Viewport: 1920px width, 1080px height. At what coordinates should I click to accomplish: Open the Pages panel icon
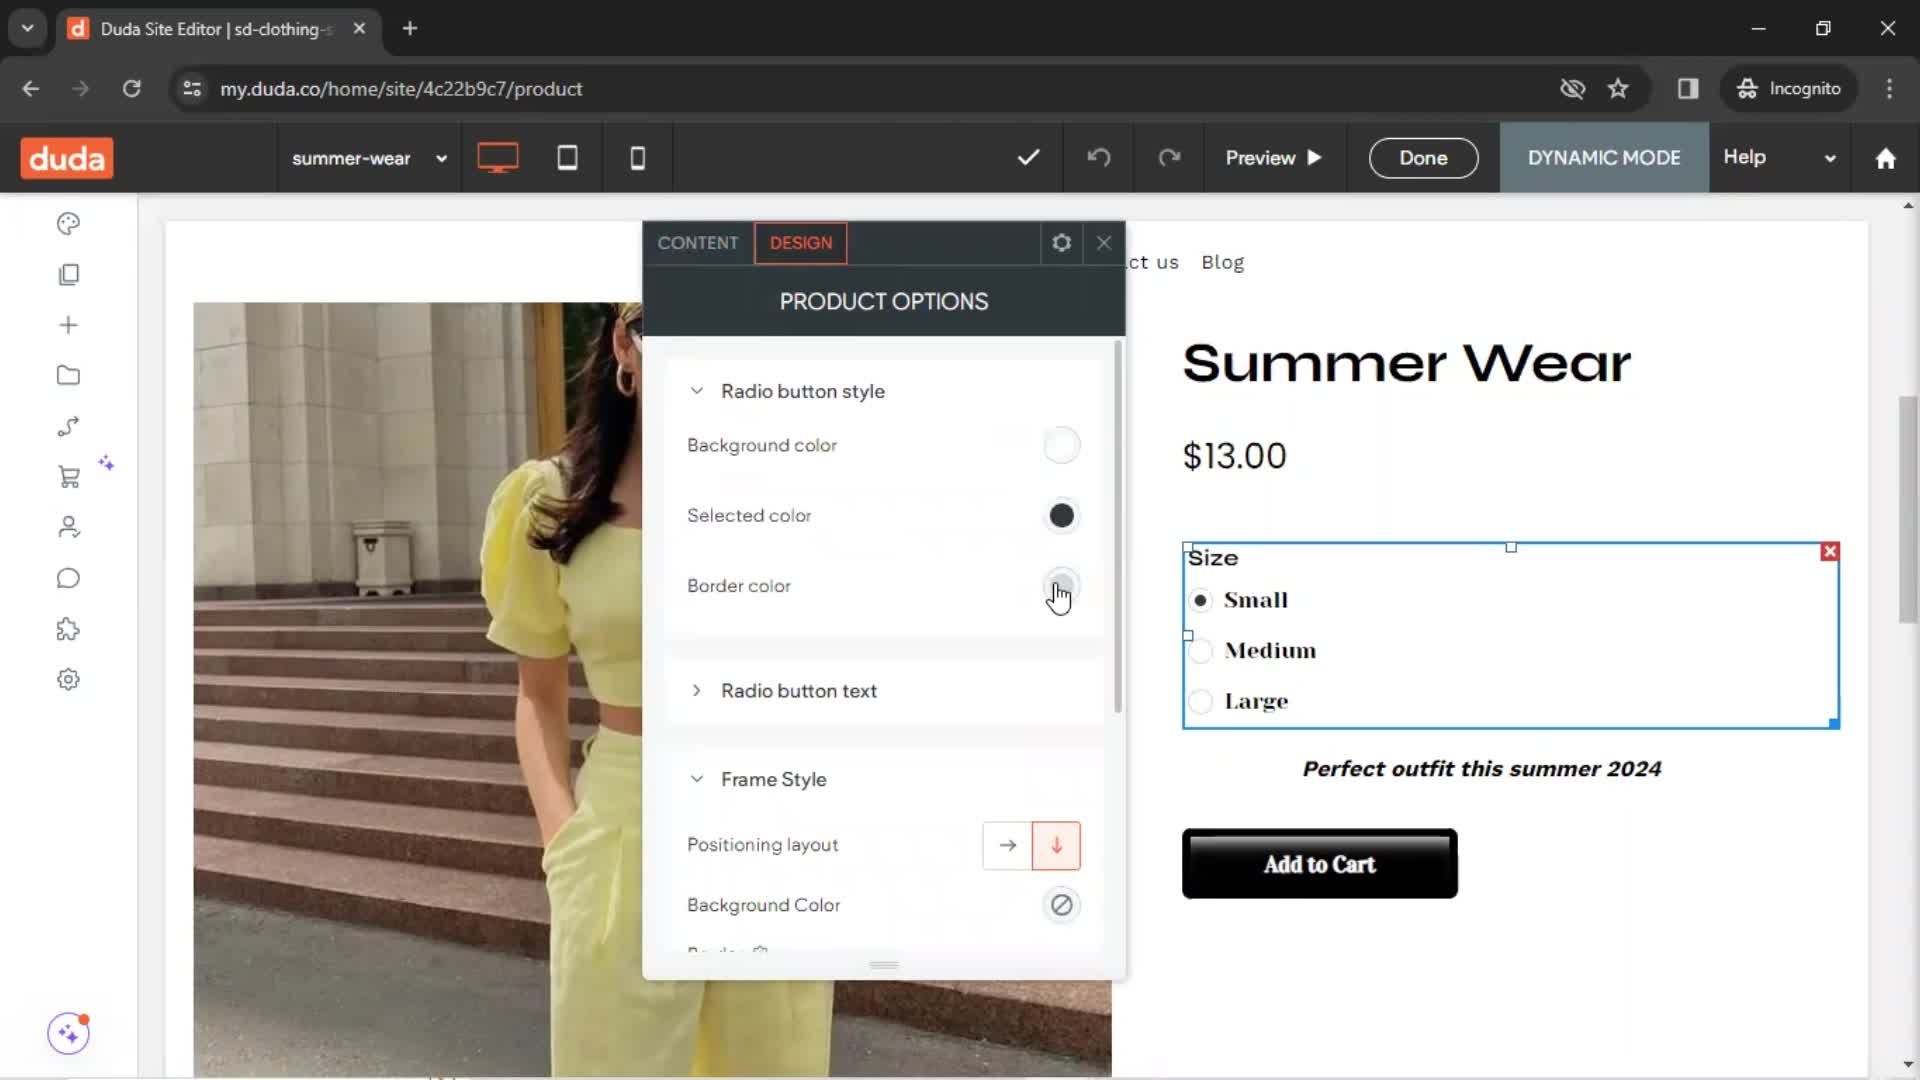(68, 274)
